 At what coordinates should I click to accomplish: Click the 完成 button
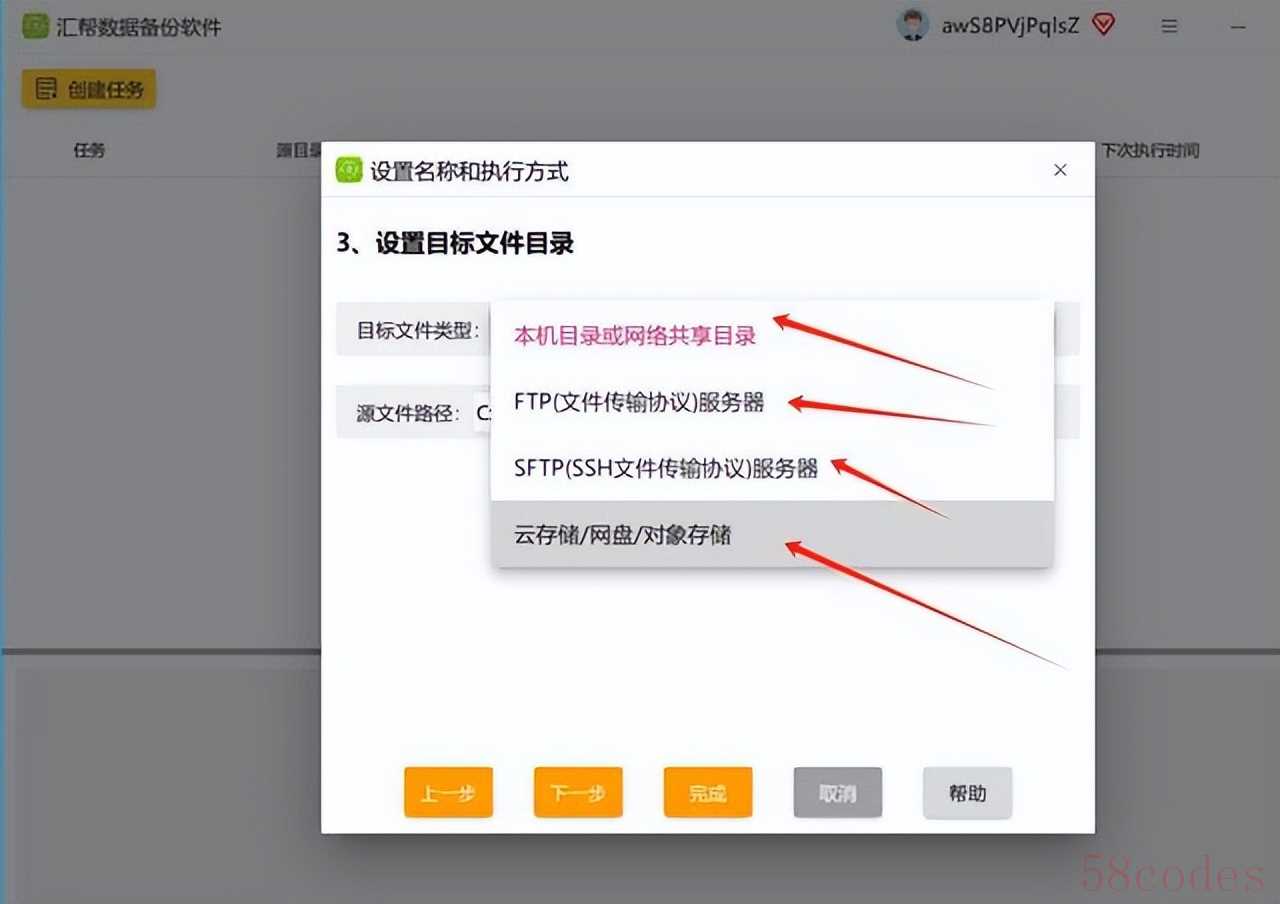click(x=708, y=793)
